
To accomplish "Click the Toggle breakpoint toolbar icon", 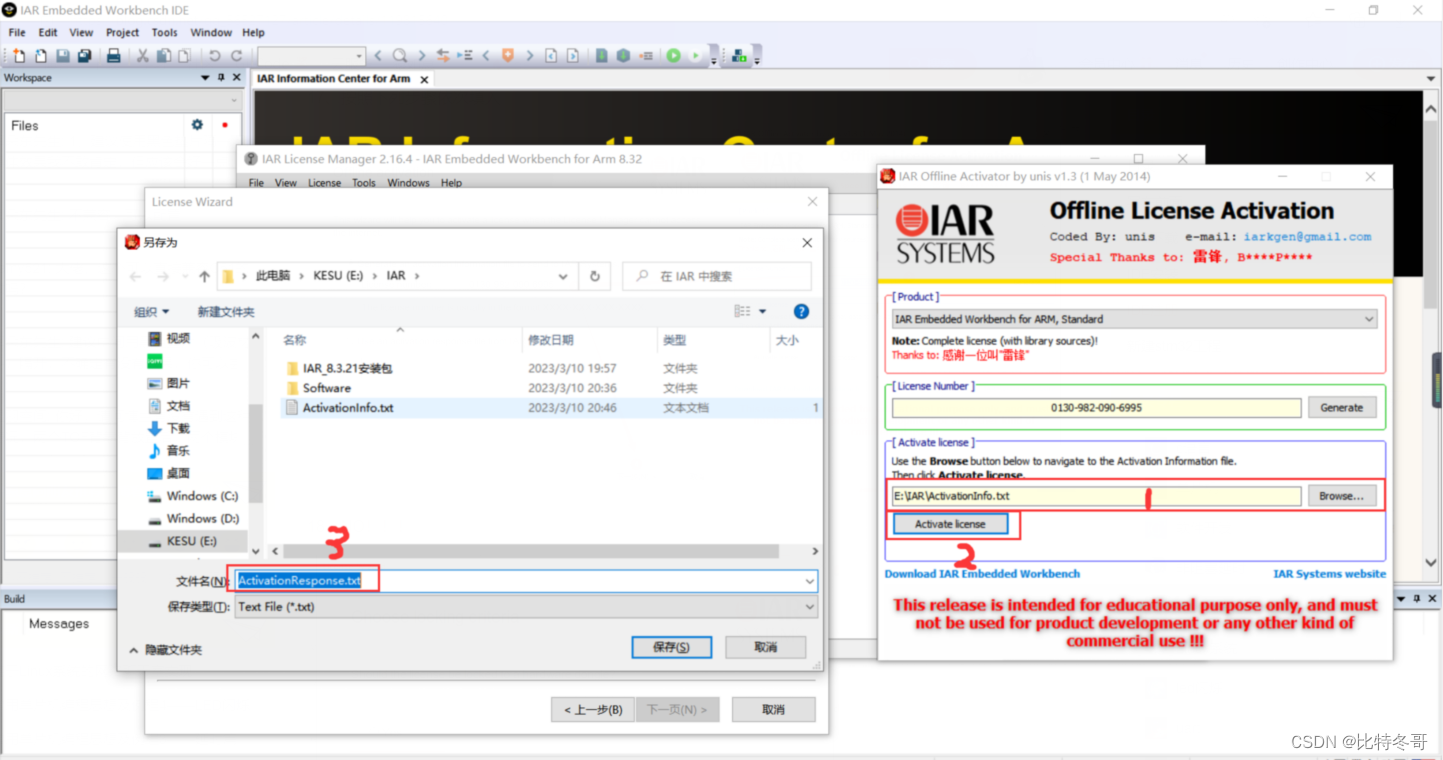I will [x=646, y=56].
